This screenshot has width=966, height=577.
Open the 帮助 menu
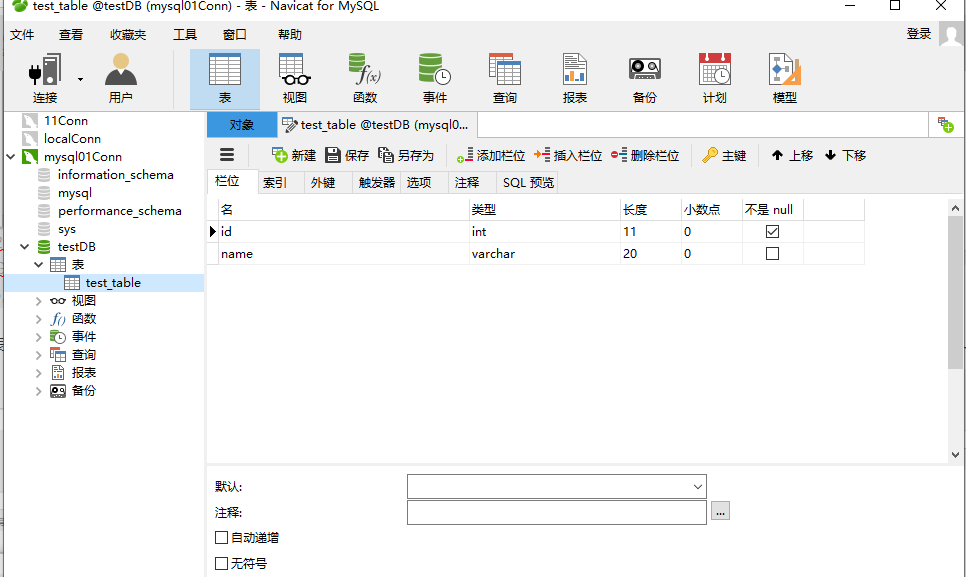click(290, 34)
